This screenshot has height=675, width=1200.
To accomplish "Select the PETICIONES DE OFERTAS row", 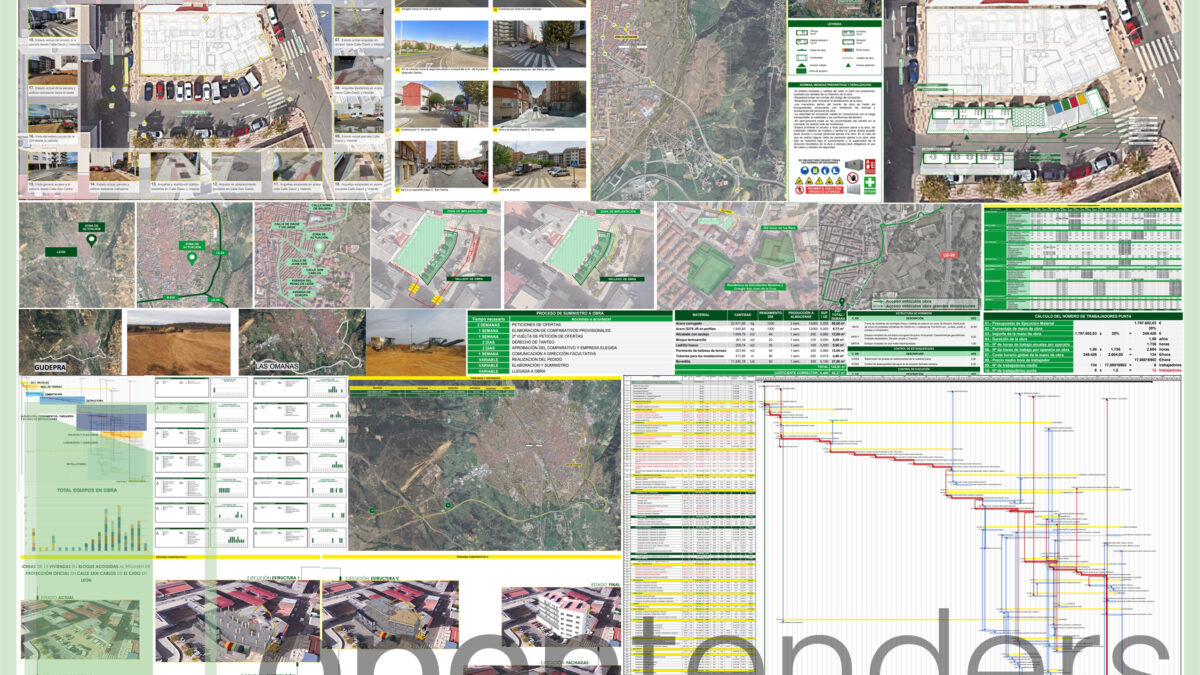I will click(x=571, y=327).
